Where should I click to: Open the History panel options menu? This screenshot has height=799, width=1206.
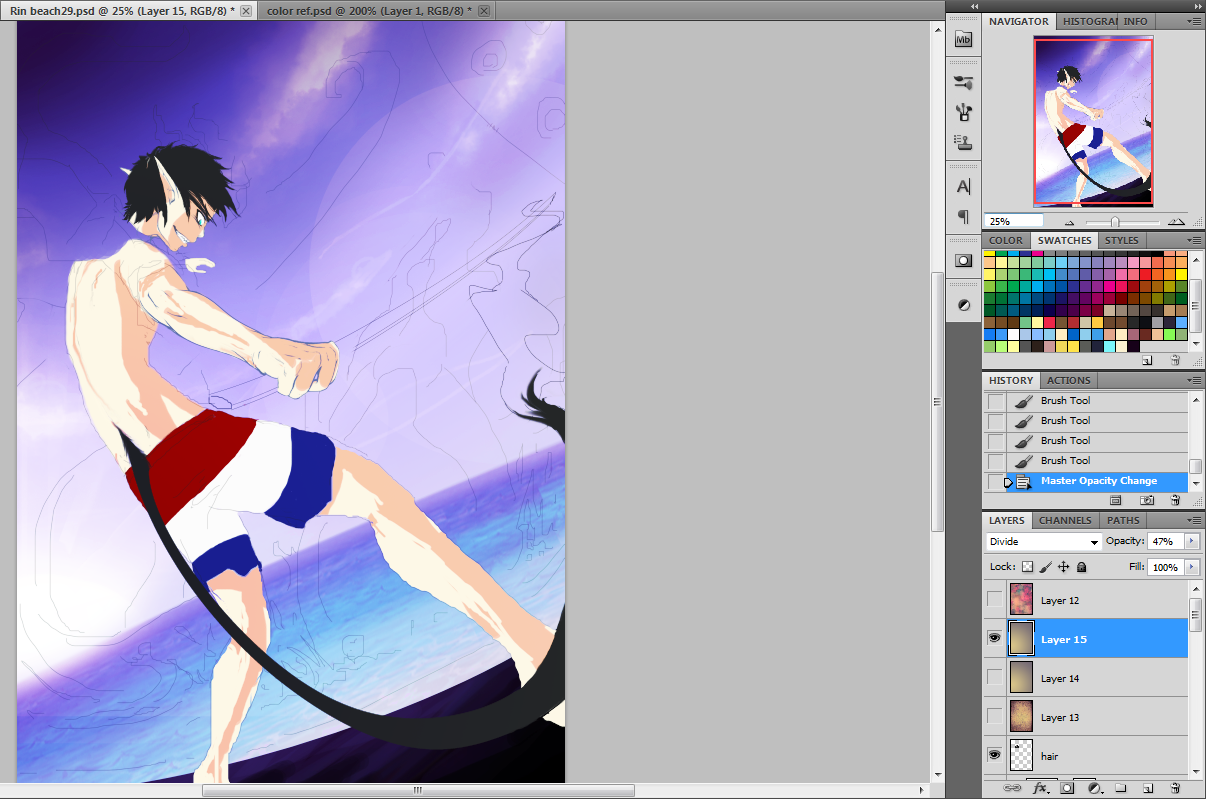pyautogui.click(x=1194, y=380)
